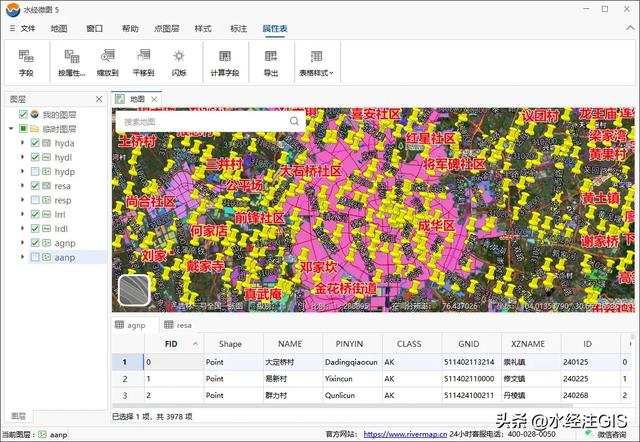This screenshot has height=442, width=640.
Task: Uncheck the agnp layer checkbox
Action: click(35, 243)
